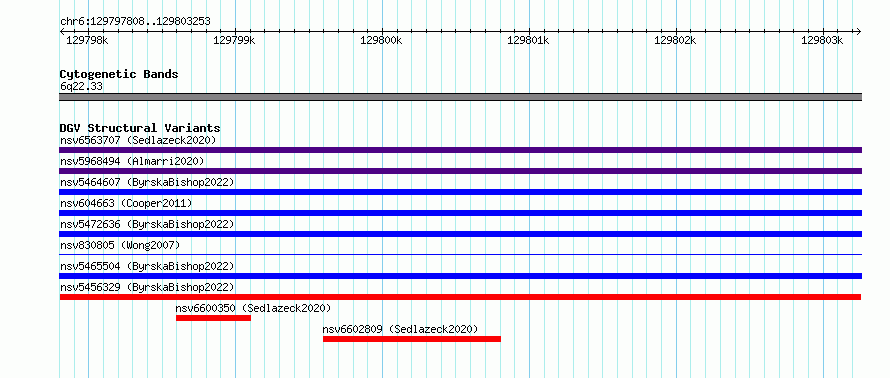The image size is (890, 378).
Task: Click the nsv5472636 (ByrskaBishop2022) label
Action: [x=147, y=224]
